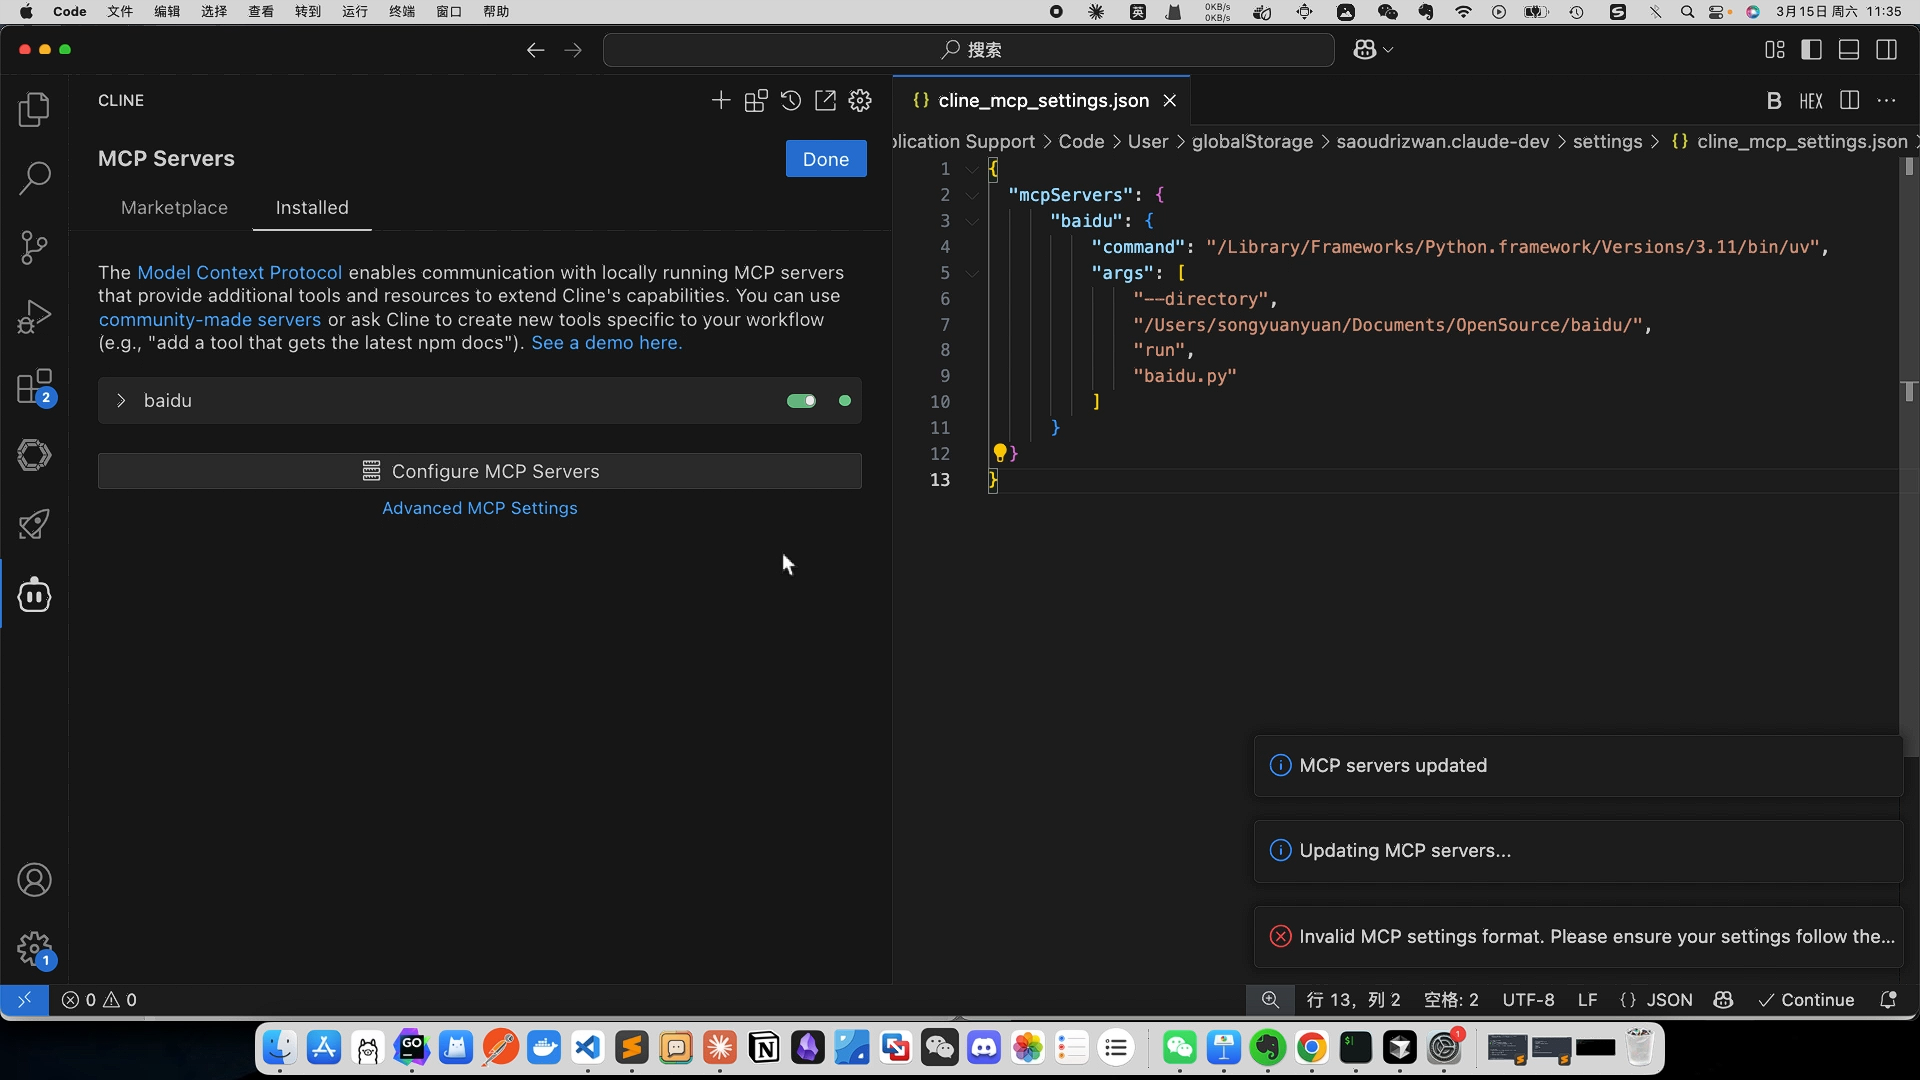This screenshot has width=1920, height=1080.
Task: Open the 文件 menu
Action: (120, 12)
